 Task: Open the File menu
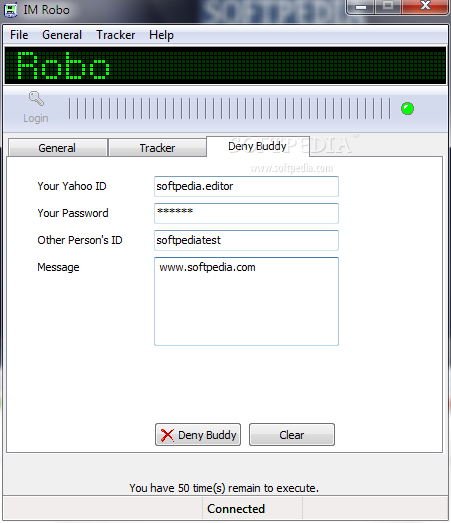pyautogui.click(x=19, y=35)
